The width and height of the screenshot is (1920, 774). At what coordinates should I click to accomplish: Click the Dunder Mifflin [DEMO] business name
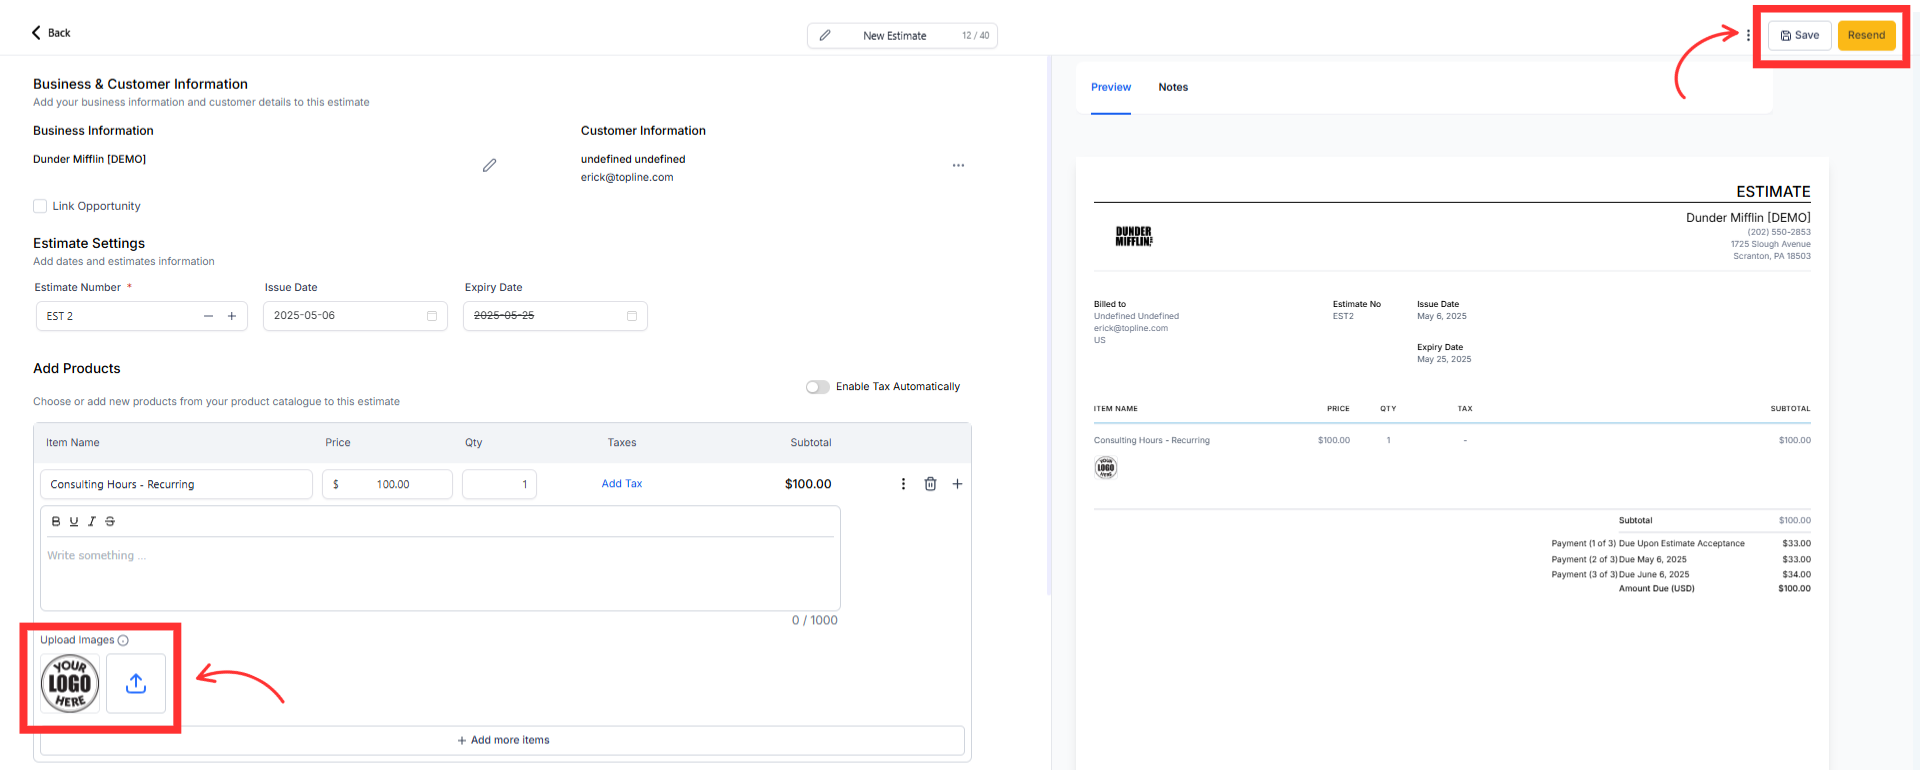[x=89, y=160]
